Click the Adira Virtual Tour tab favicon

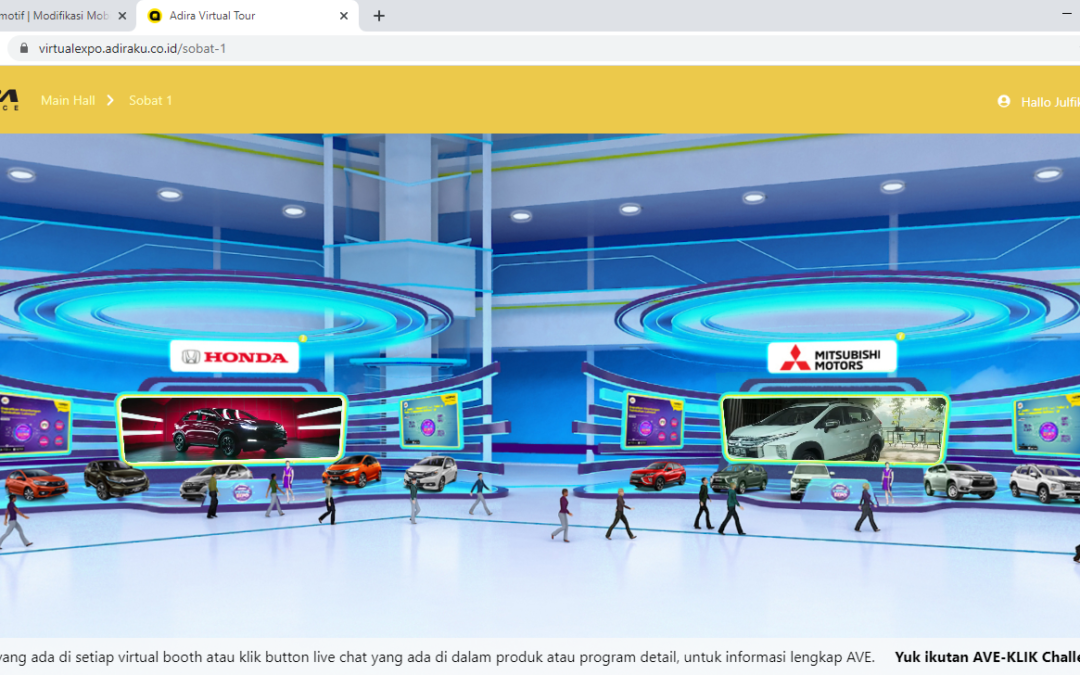[x=154, y=16]
